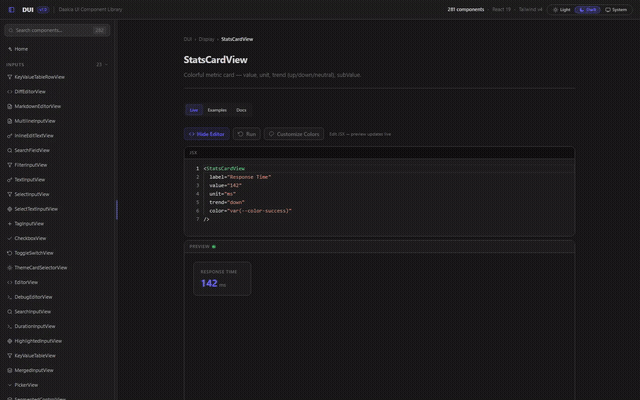This screenshot has width=640, height=400.
Task: Click the EditorView code brackets icon
Action: [x=10, y=283]
